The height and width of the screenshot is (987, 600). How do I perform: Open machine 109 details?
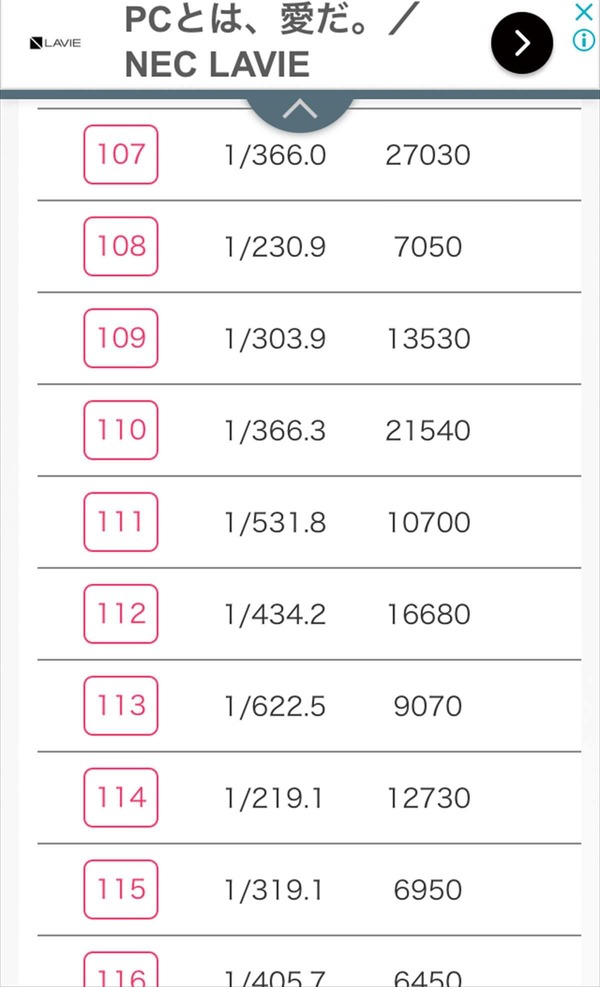point(121,338)
